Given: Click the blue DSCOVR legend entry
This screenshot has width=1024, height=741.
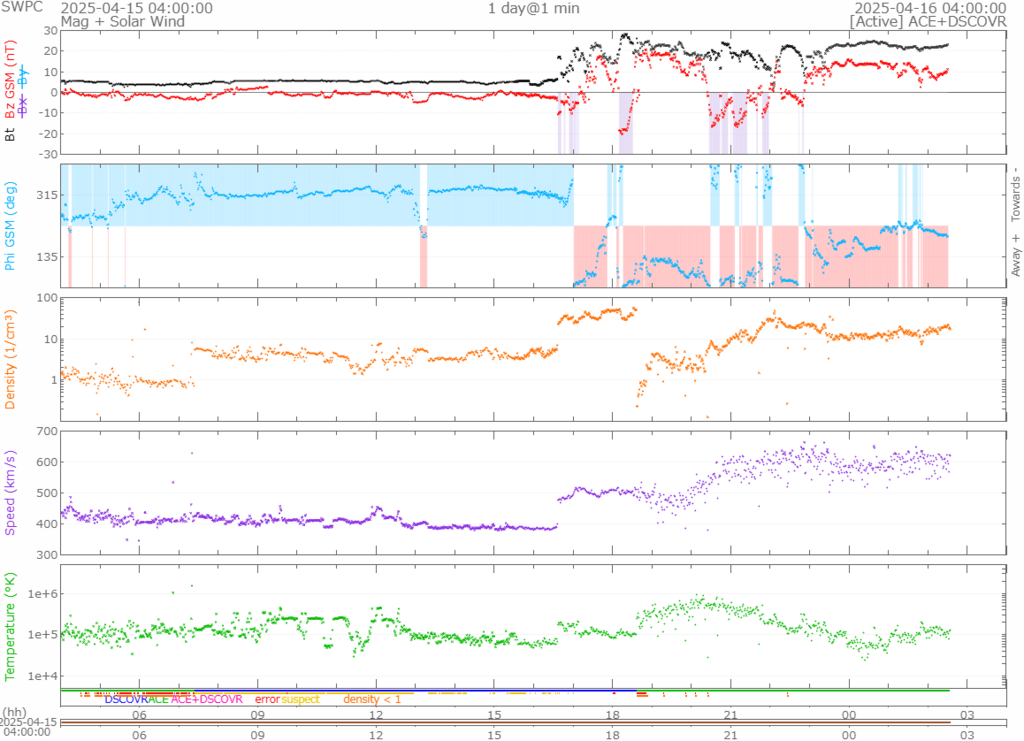Looking at the screenshot, I should point(126,699).
